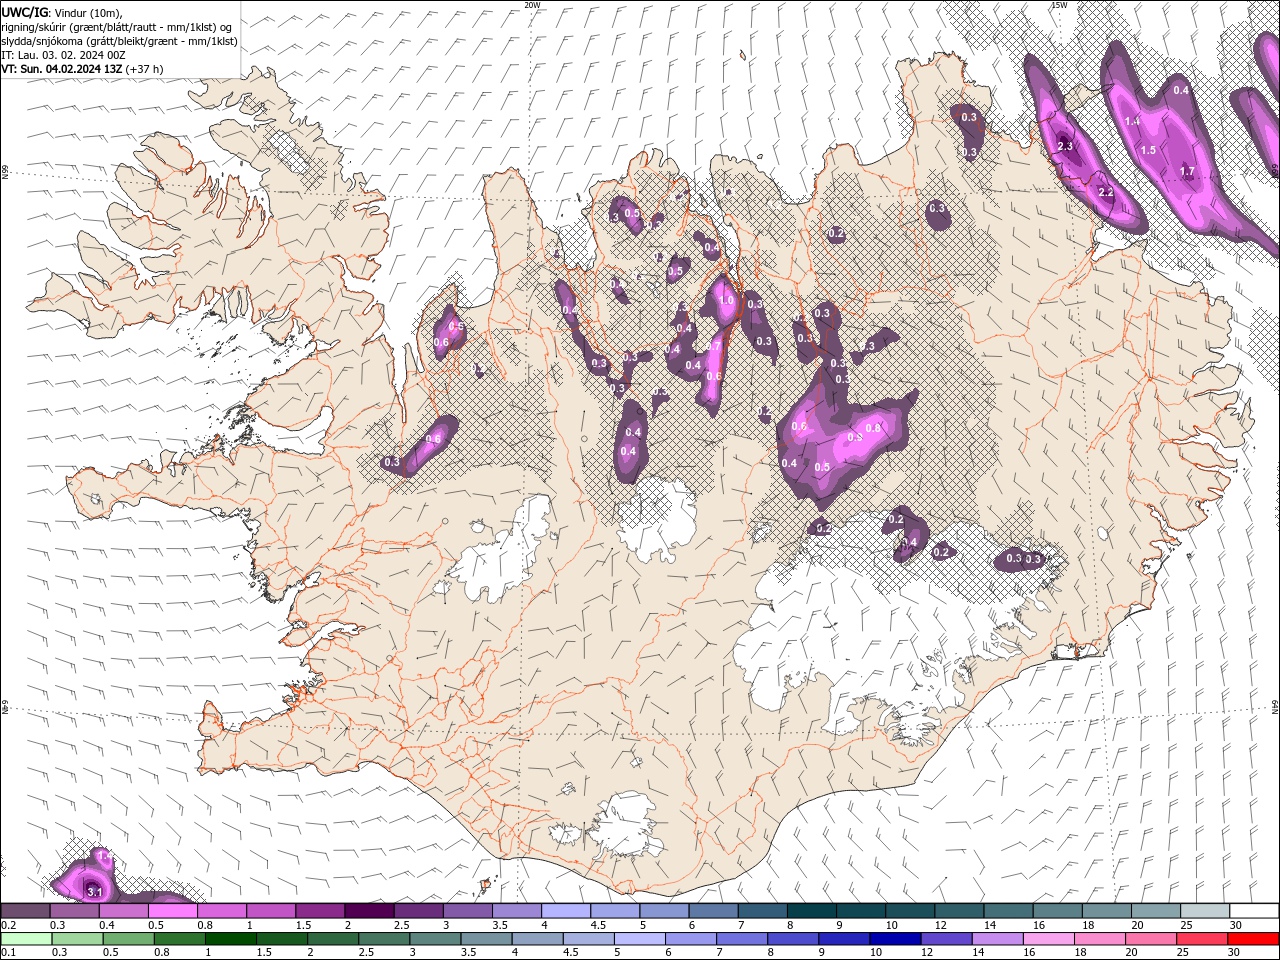Click the white swatch labeled 30, top legend row
Image resolution: width=1280 pixels, height=960 pixels.
[1255, 910]
